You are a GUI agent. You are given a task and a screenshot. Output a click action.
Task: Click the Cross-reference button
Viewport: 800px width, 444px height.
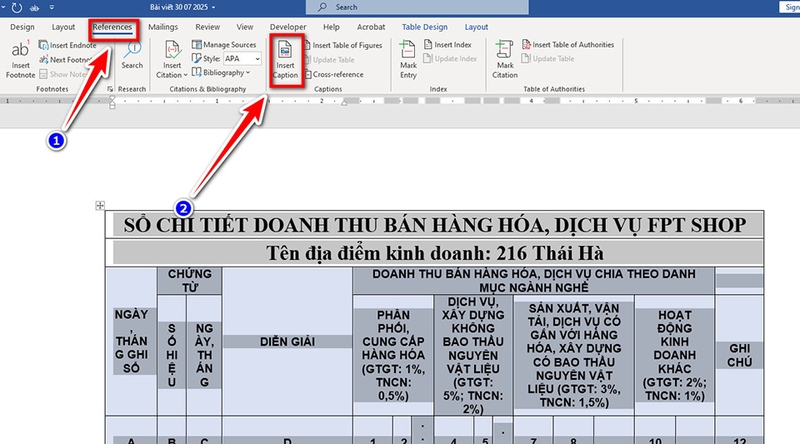(x=334, y=74)
